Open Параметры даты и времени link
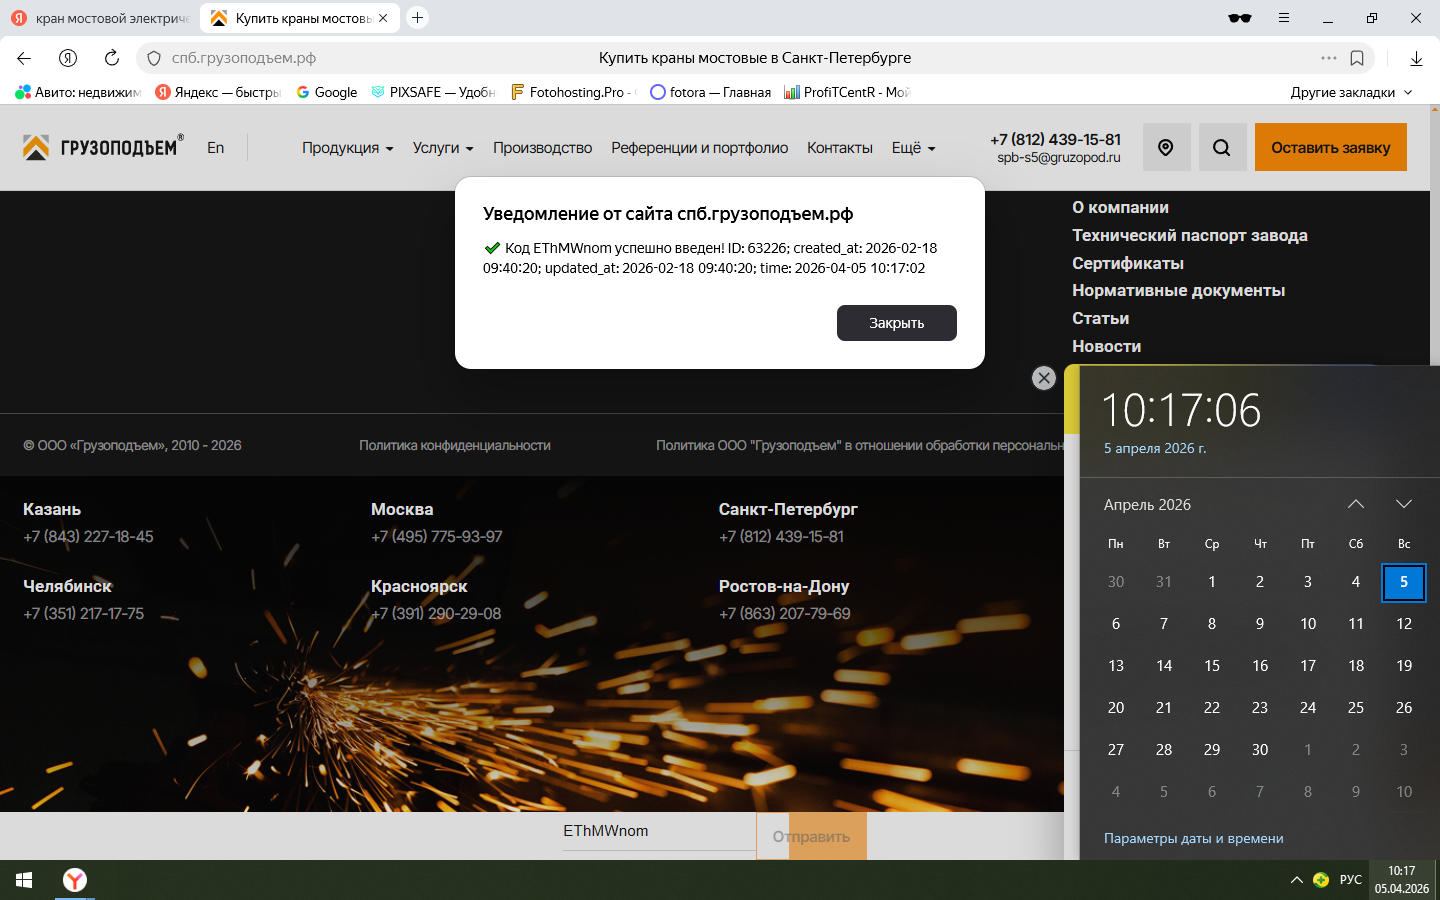This screenshot has width=1440, height=900. (x=1194, y=838)
